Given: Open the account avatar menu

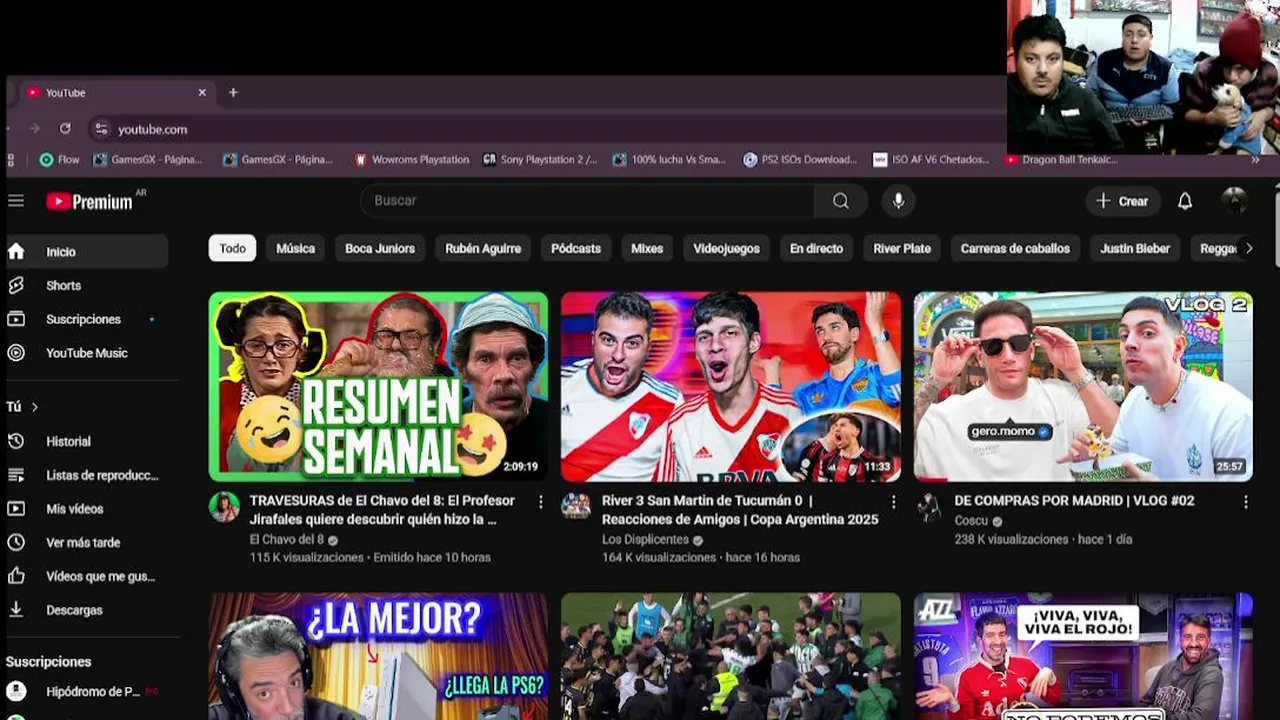Looking at the screenshot, I should pos(1234,201).
